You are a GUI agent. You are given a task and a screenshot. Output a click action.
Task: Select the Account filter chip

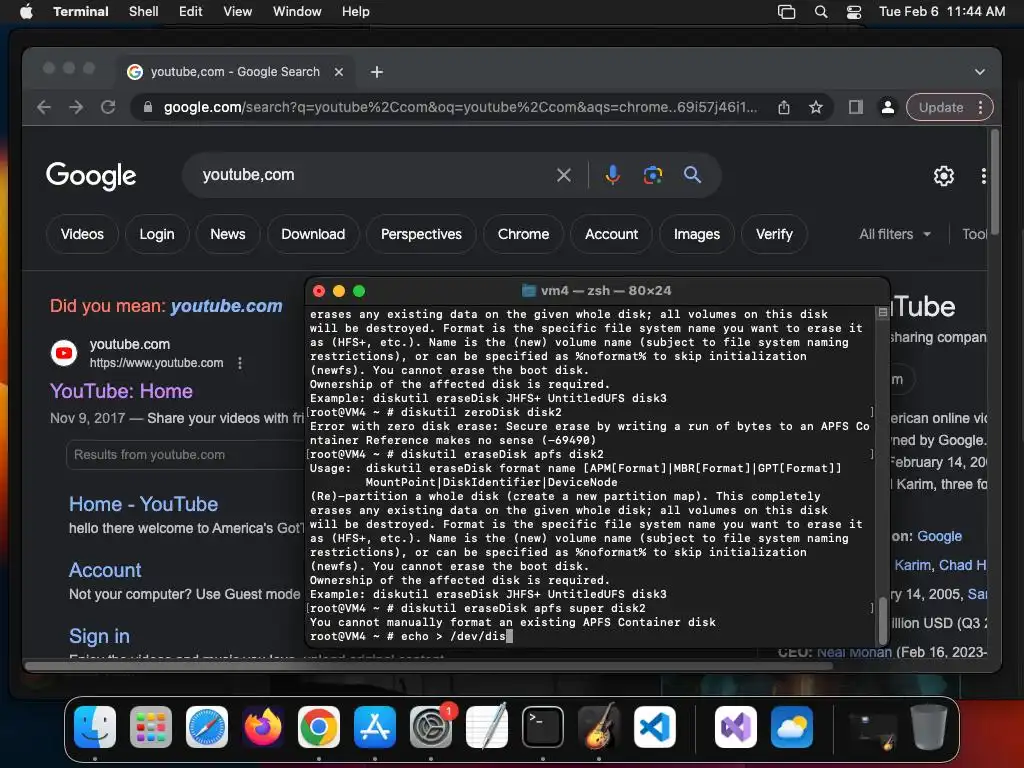coord(611,234)
